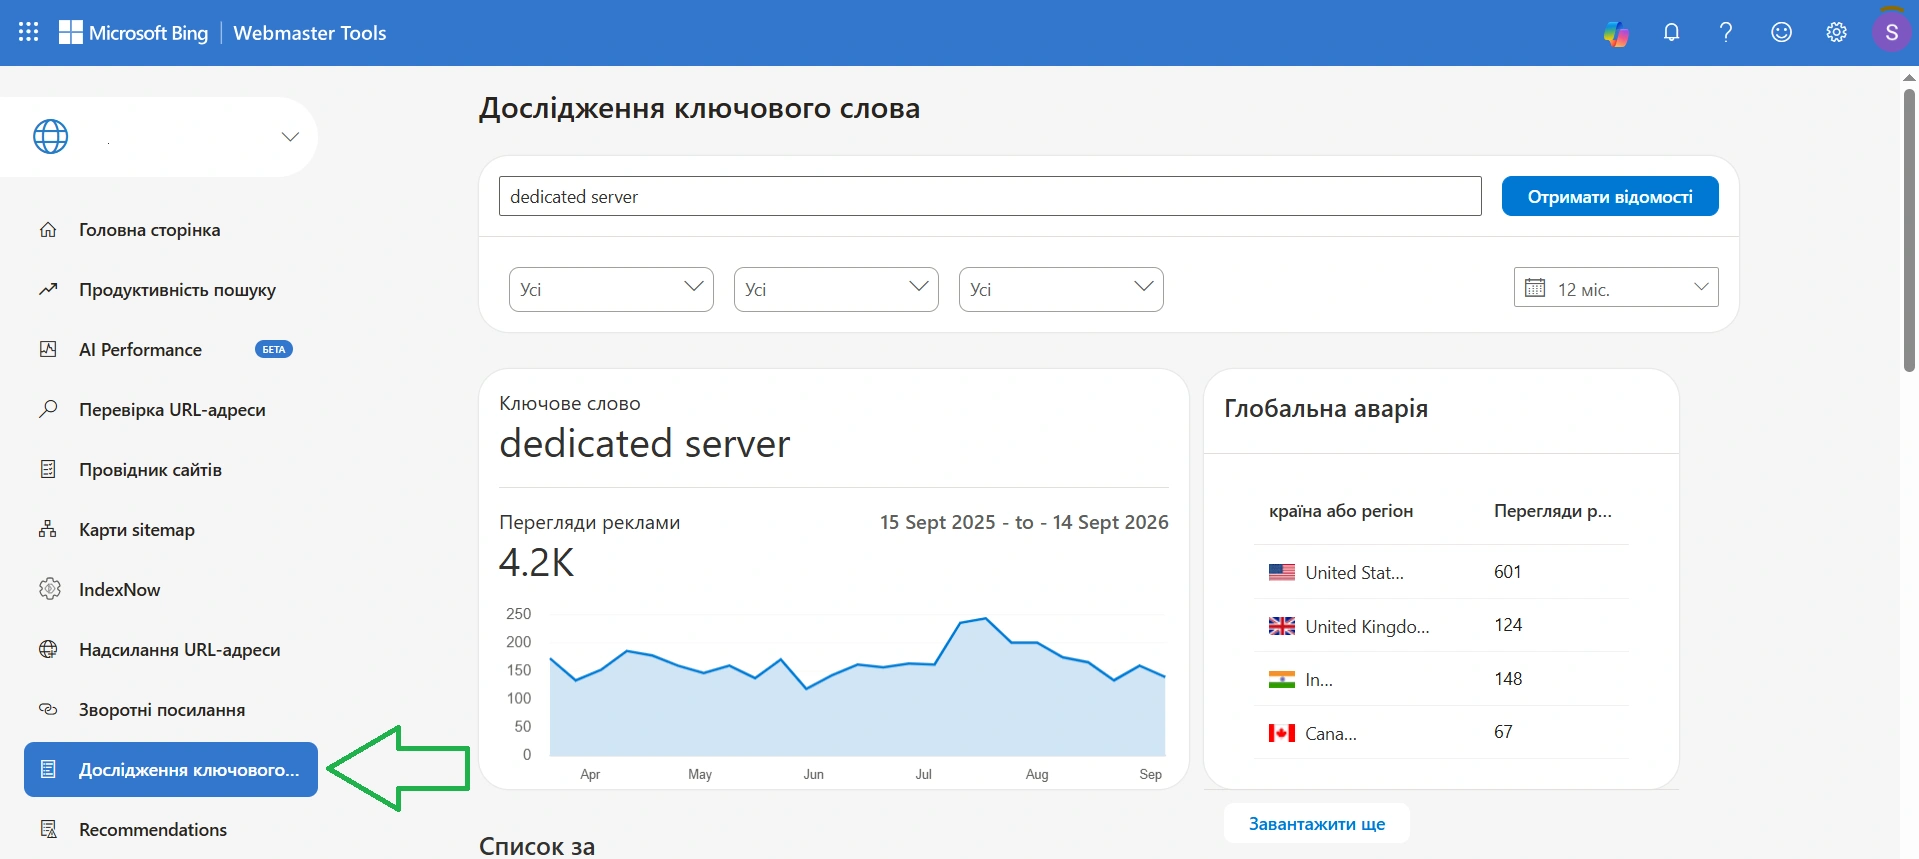Click link icon for Зворотні посилання
The height and width of the screenshot is (859, 1919).
coord(48,709)
